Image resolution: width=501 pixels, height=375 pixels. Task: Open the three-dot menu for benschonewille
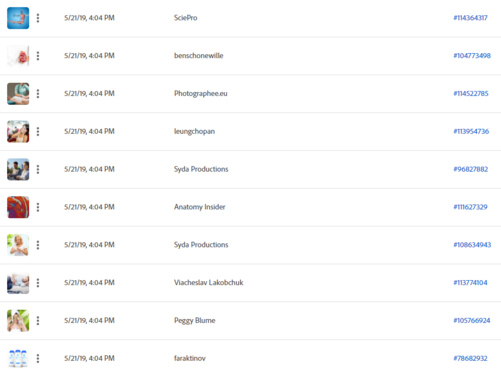(x=38, y=56)
